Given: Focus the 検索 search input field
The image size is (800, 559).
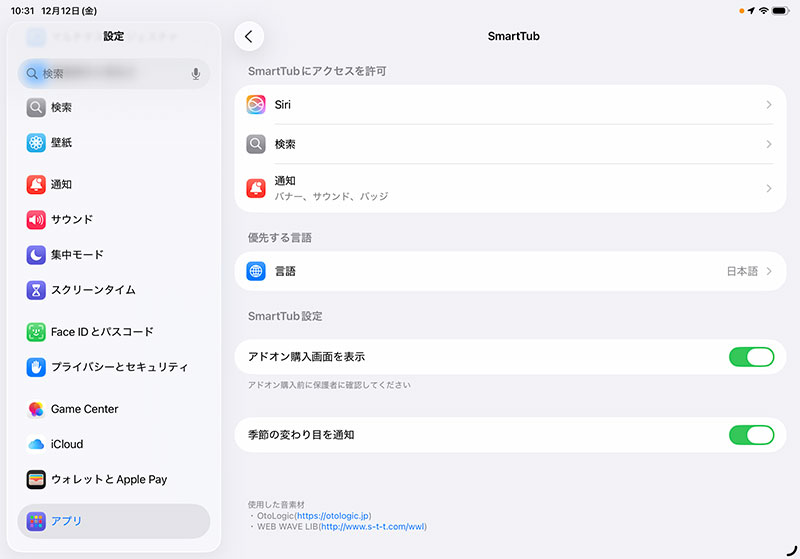Looking at the screenshot, I should [x=114, y=74].
